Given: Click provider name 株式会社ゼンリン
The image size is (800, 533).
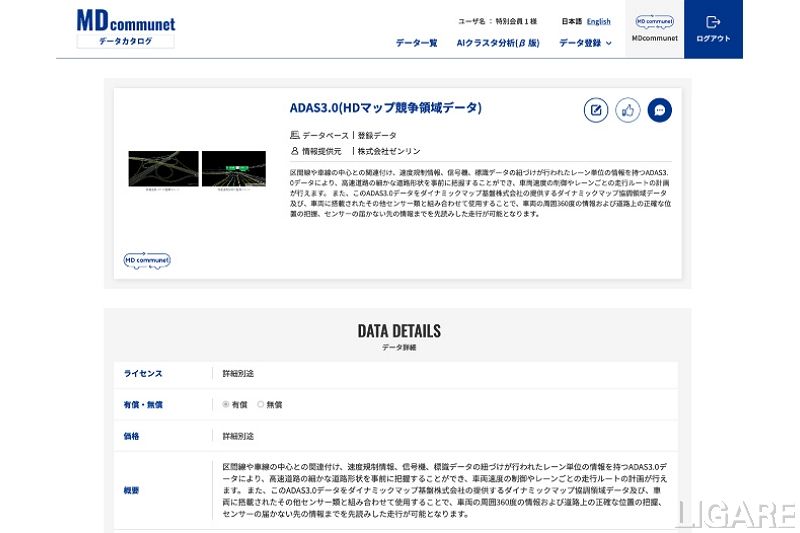Looking at the screenshot, I should pos(389,151).
